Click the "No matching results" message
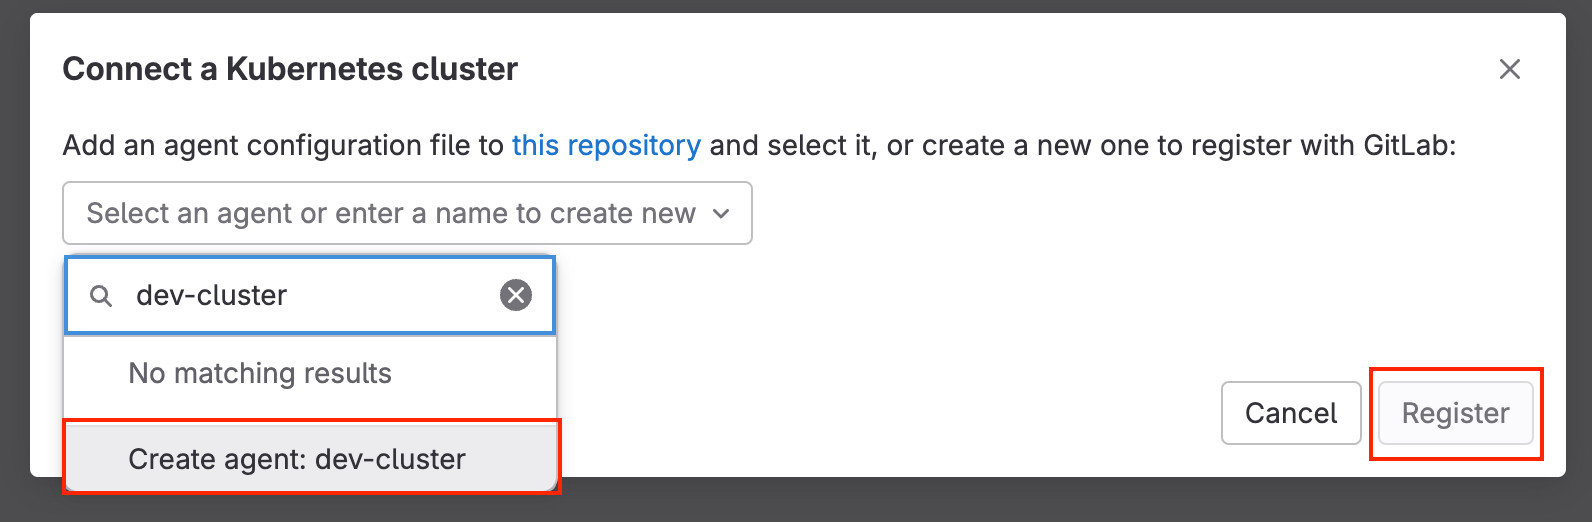 click(260, 373)
